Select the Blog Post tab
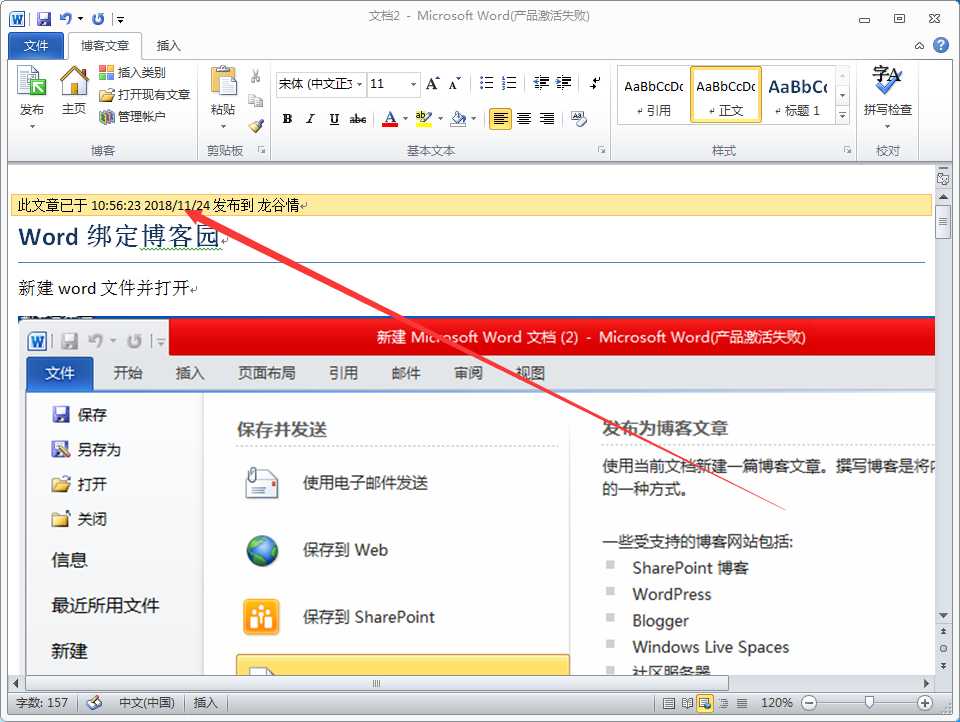This screenshot has width=960, height=722. tap(105, 46)
